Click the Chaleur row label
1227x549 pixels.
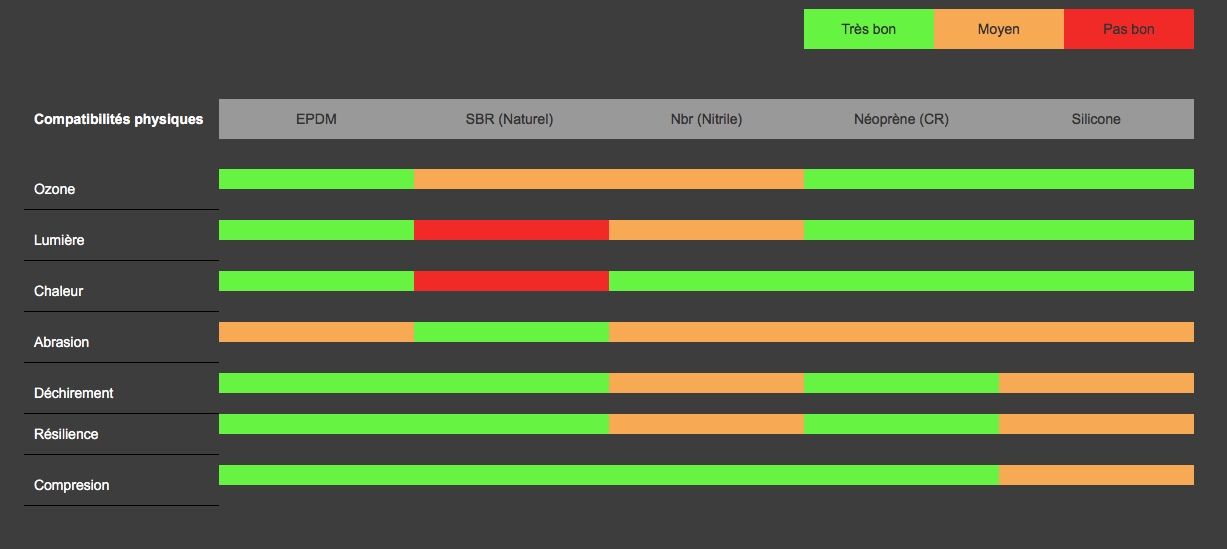pyautogui.click(x=58, y=291)
